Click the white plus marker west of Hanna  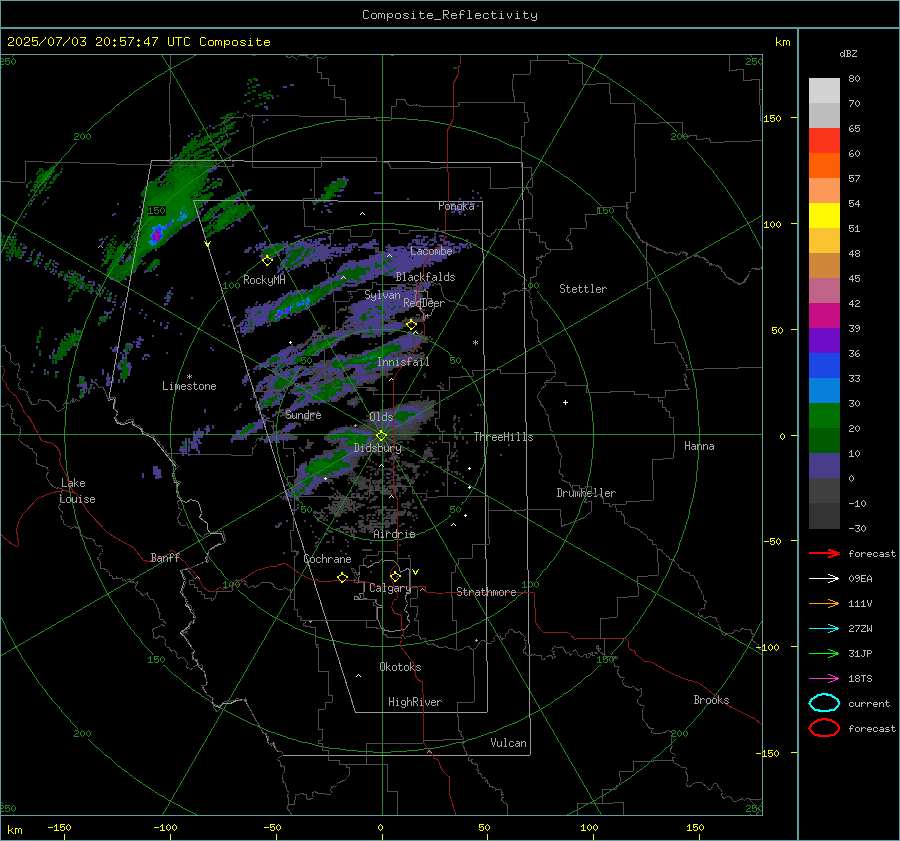pyautogui.click(x=565, y=402)
